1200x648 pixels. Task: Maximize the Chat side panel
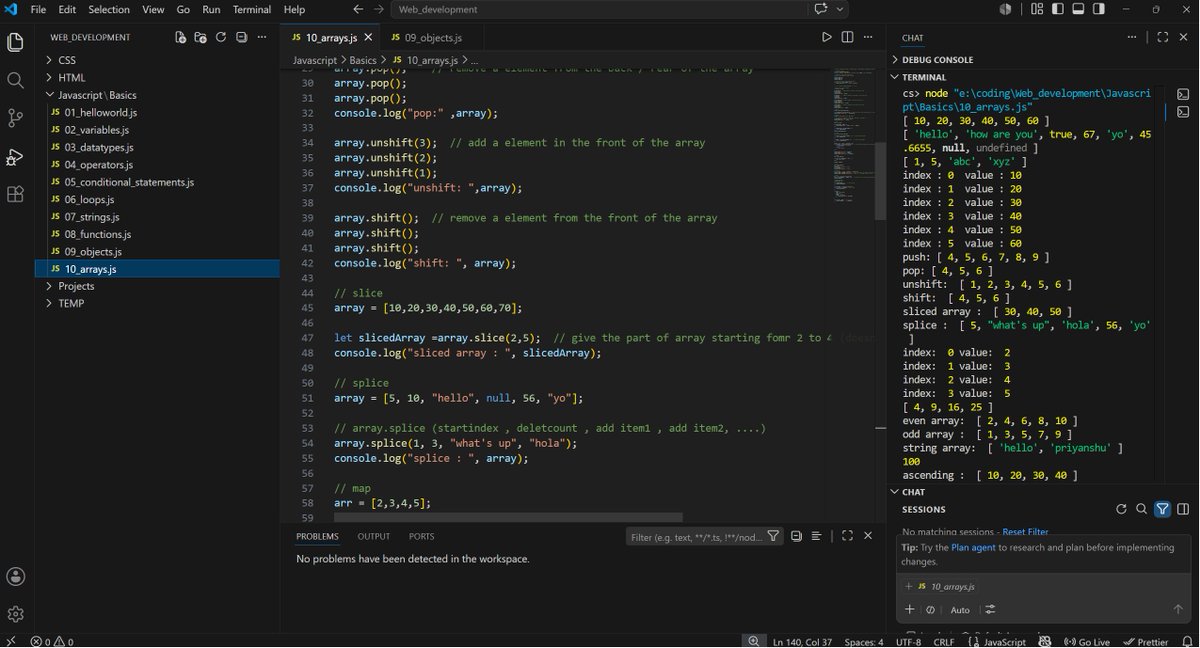[x=1162, y=37]
